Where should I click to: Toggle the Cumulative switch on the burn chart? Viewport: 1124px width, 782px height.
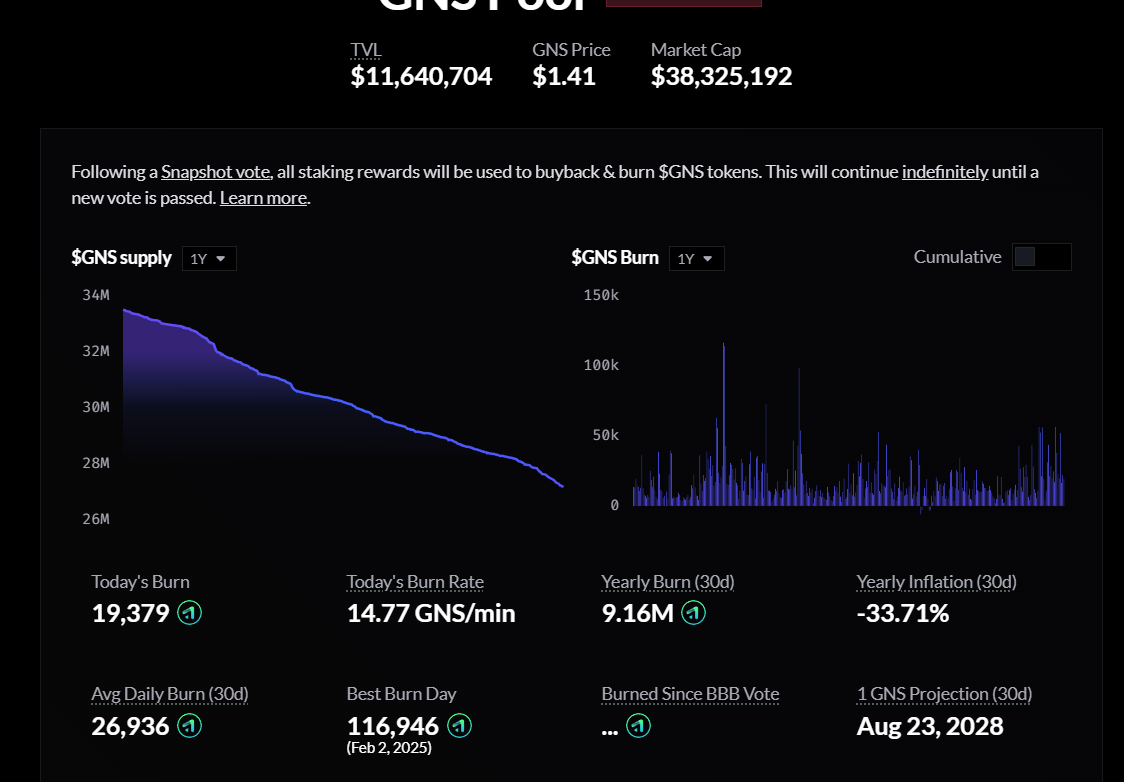pyautogui.click(x=1041, y=257)
